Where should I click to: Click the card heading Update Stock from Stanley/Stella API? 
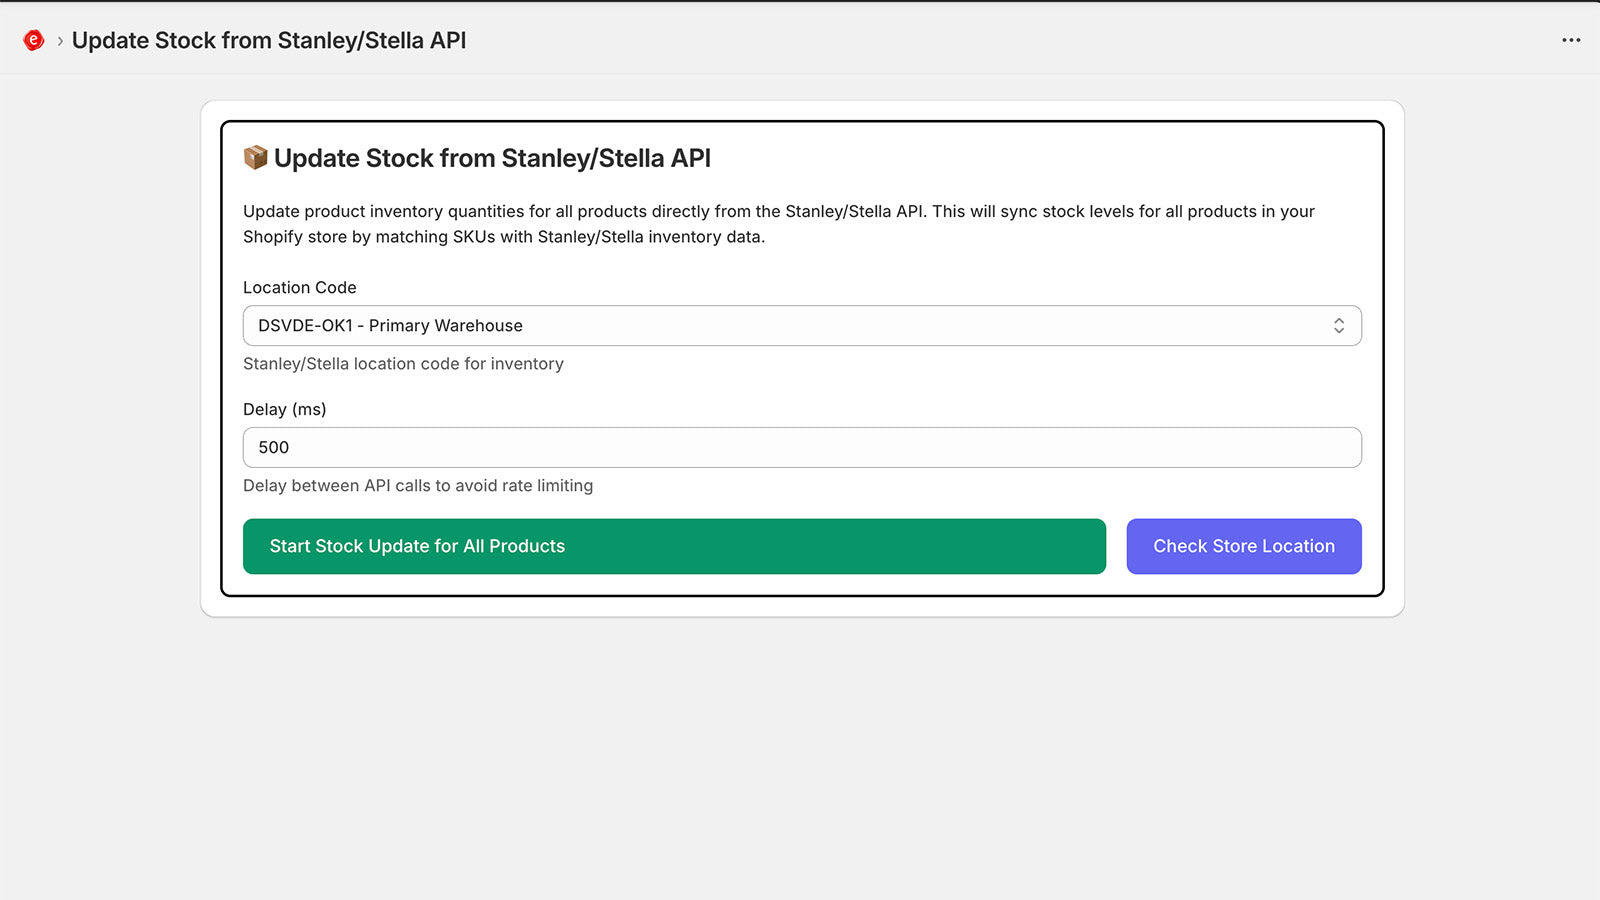click(x=492, y=158)
